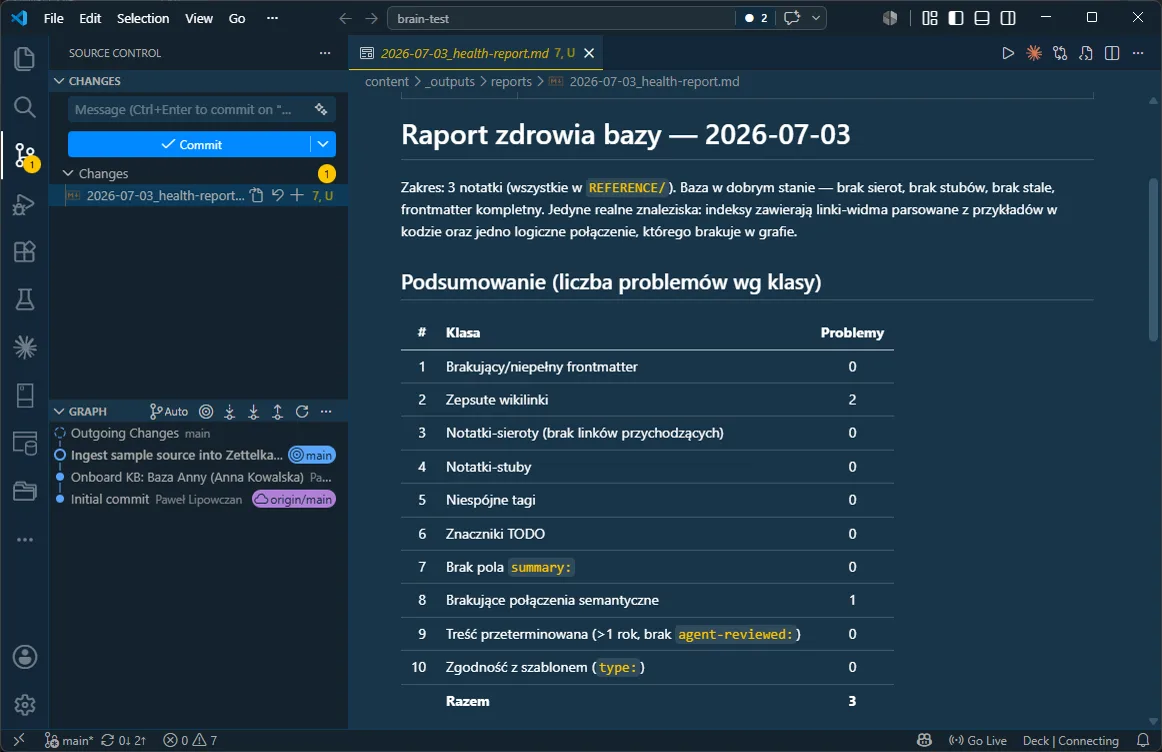The image size is (1162, 752).
Task: Open the Extensions view
Action: (24, 252)
